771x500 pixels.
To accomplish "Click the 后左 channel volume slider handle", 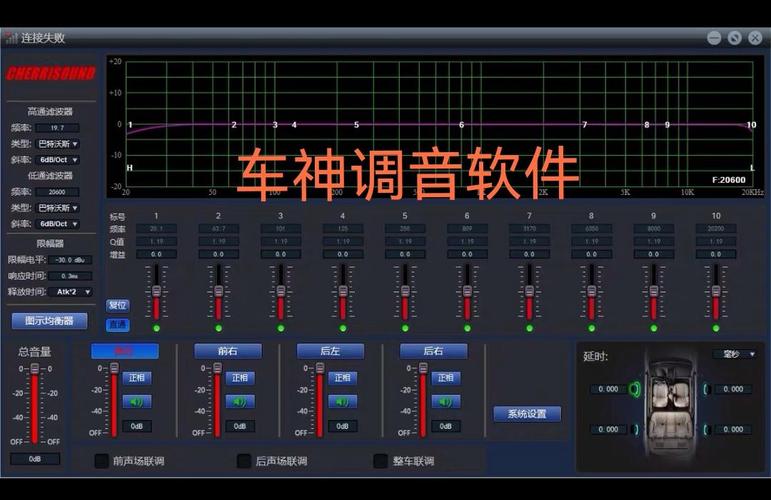I will click(320, 368).
